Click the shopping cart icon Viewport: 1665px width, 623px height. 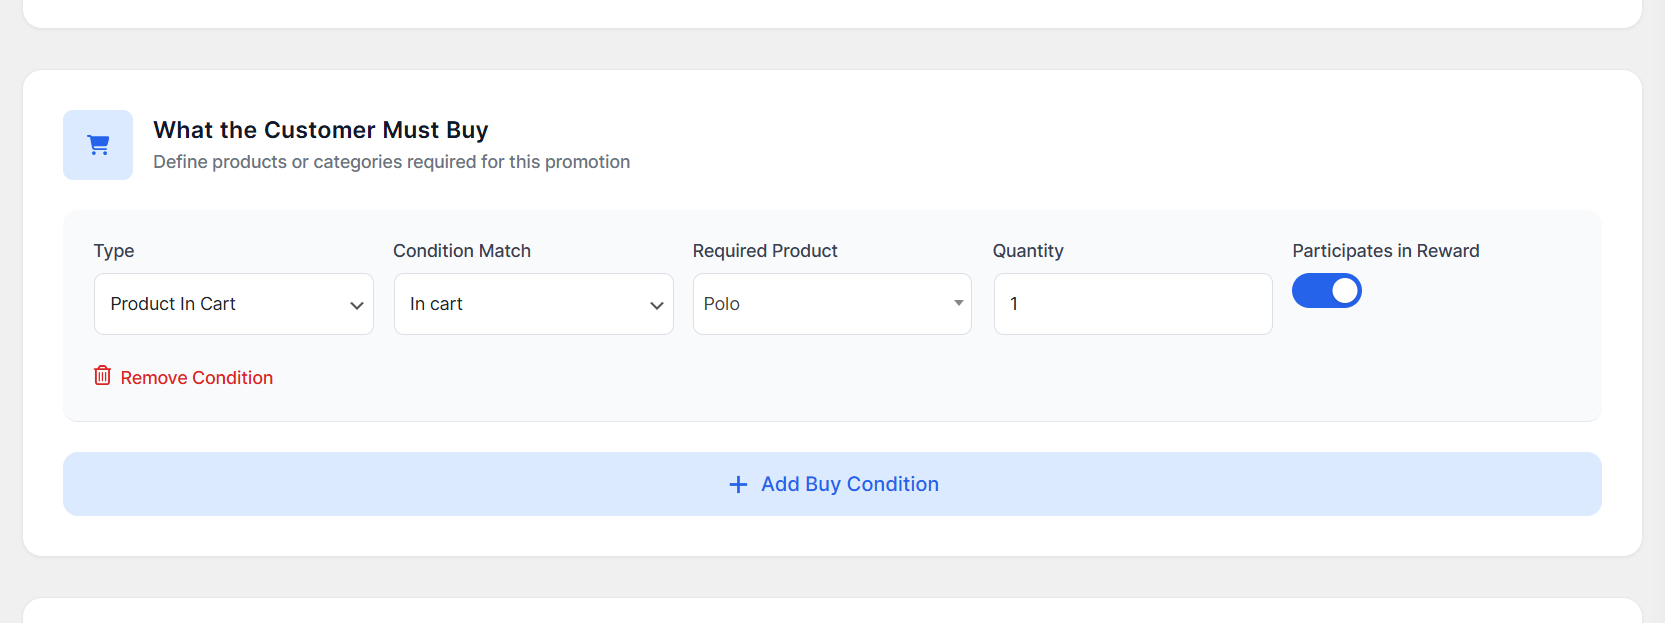tap(98, 145)
